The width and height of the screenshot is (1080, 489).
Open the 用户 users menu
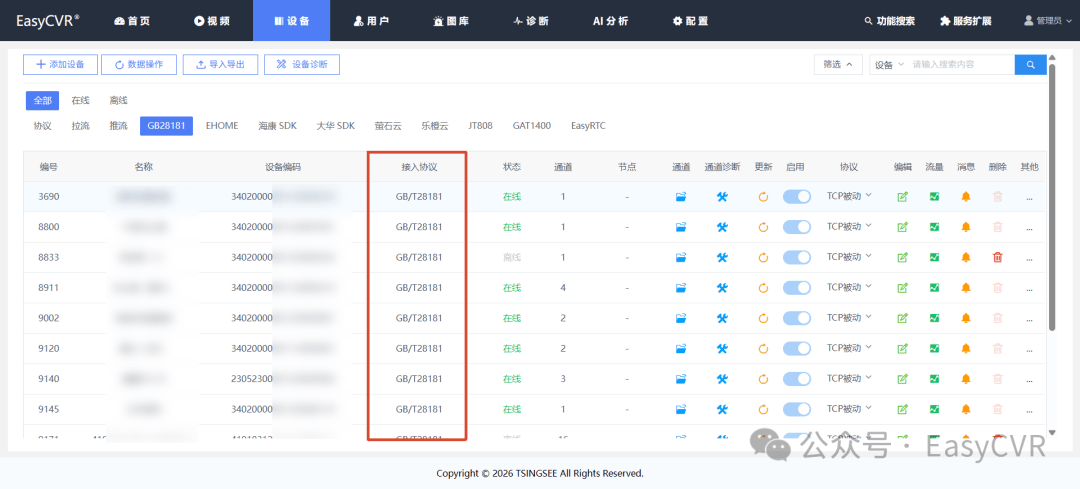click(x=371, y=21)
